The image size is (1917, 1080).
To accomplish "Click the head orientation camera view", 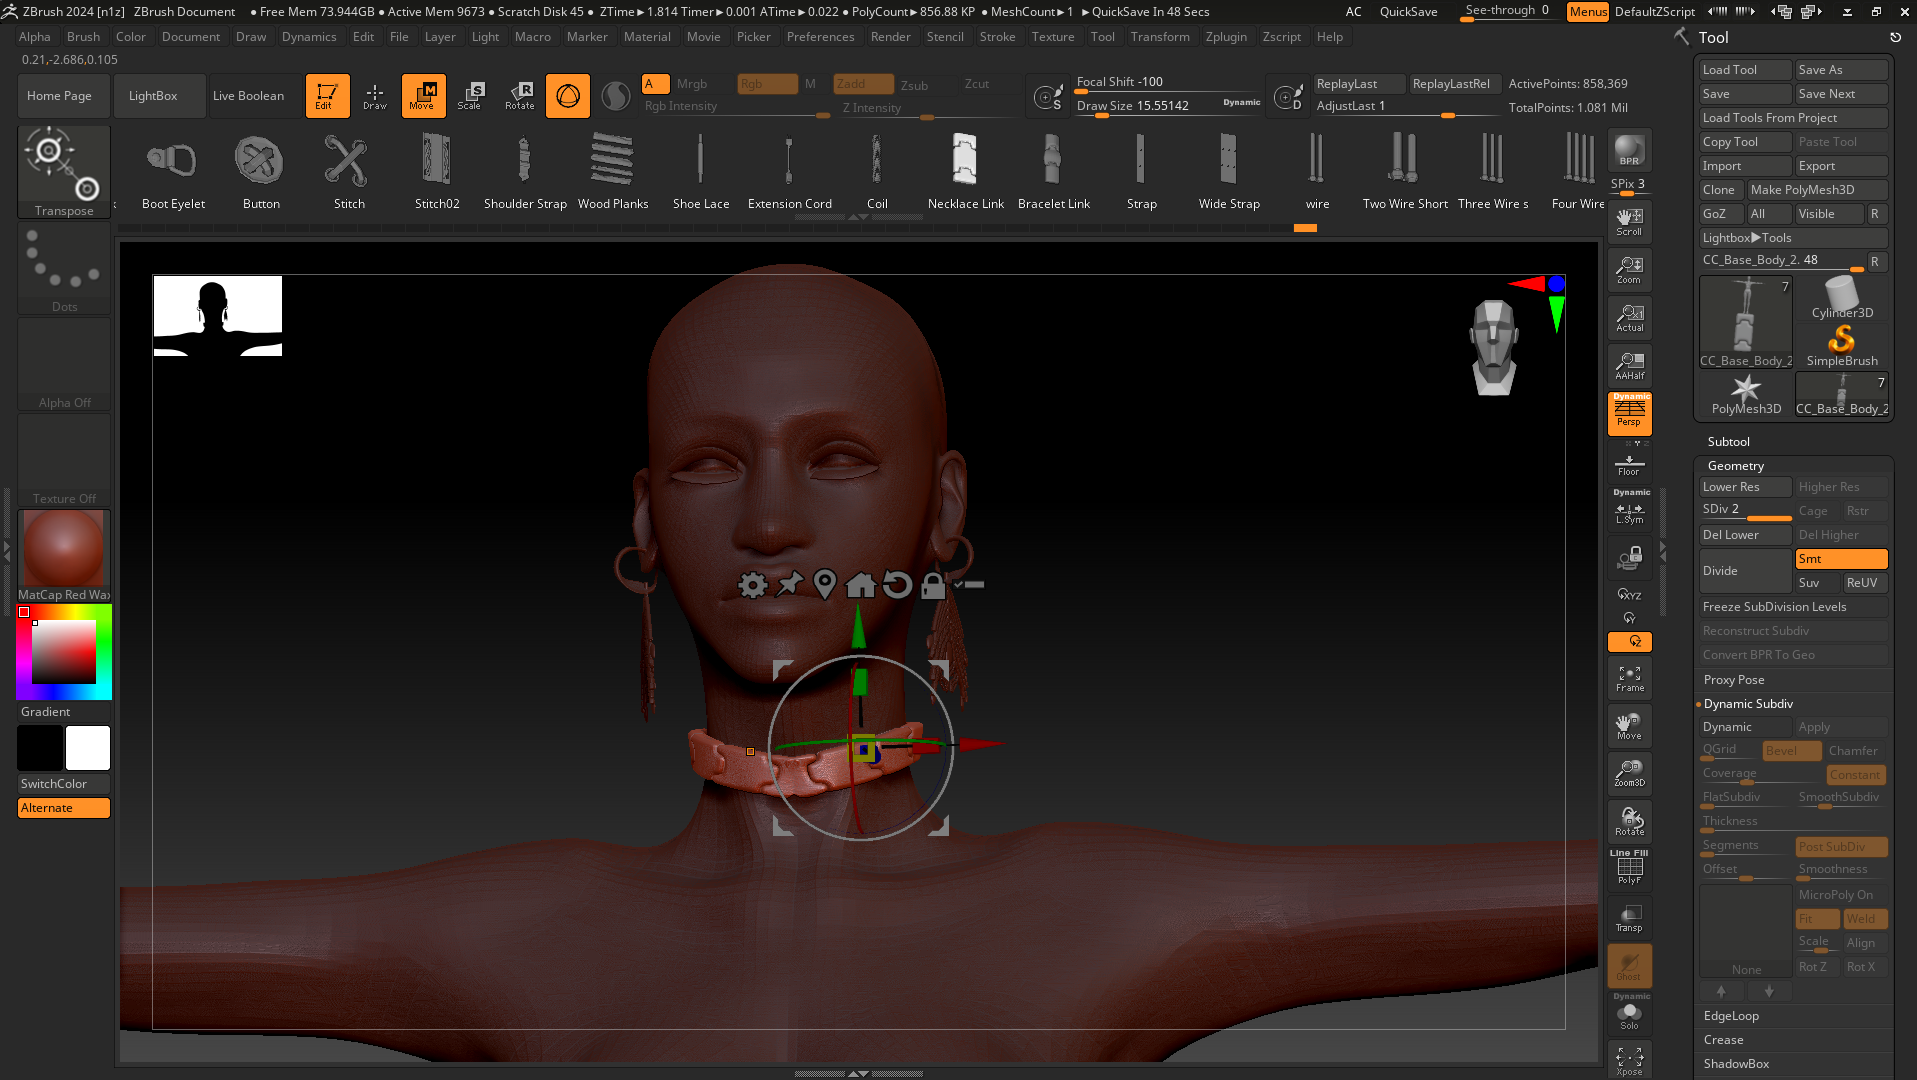I will [x=1493, y=347].
